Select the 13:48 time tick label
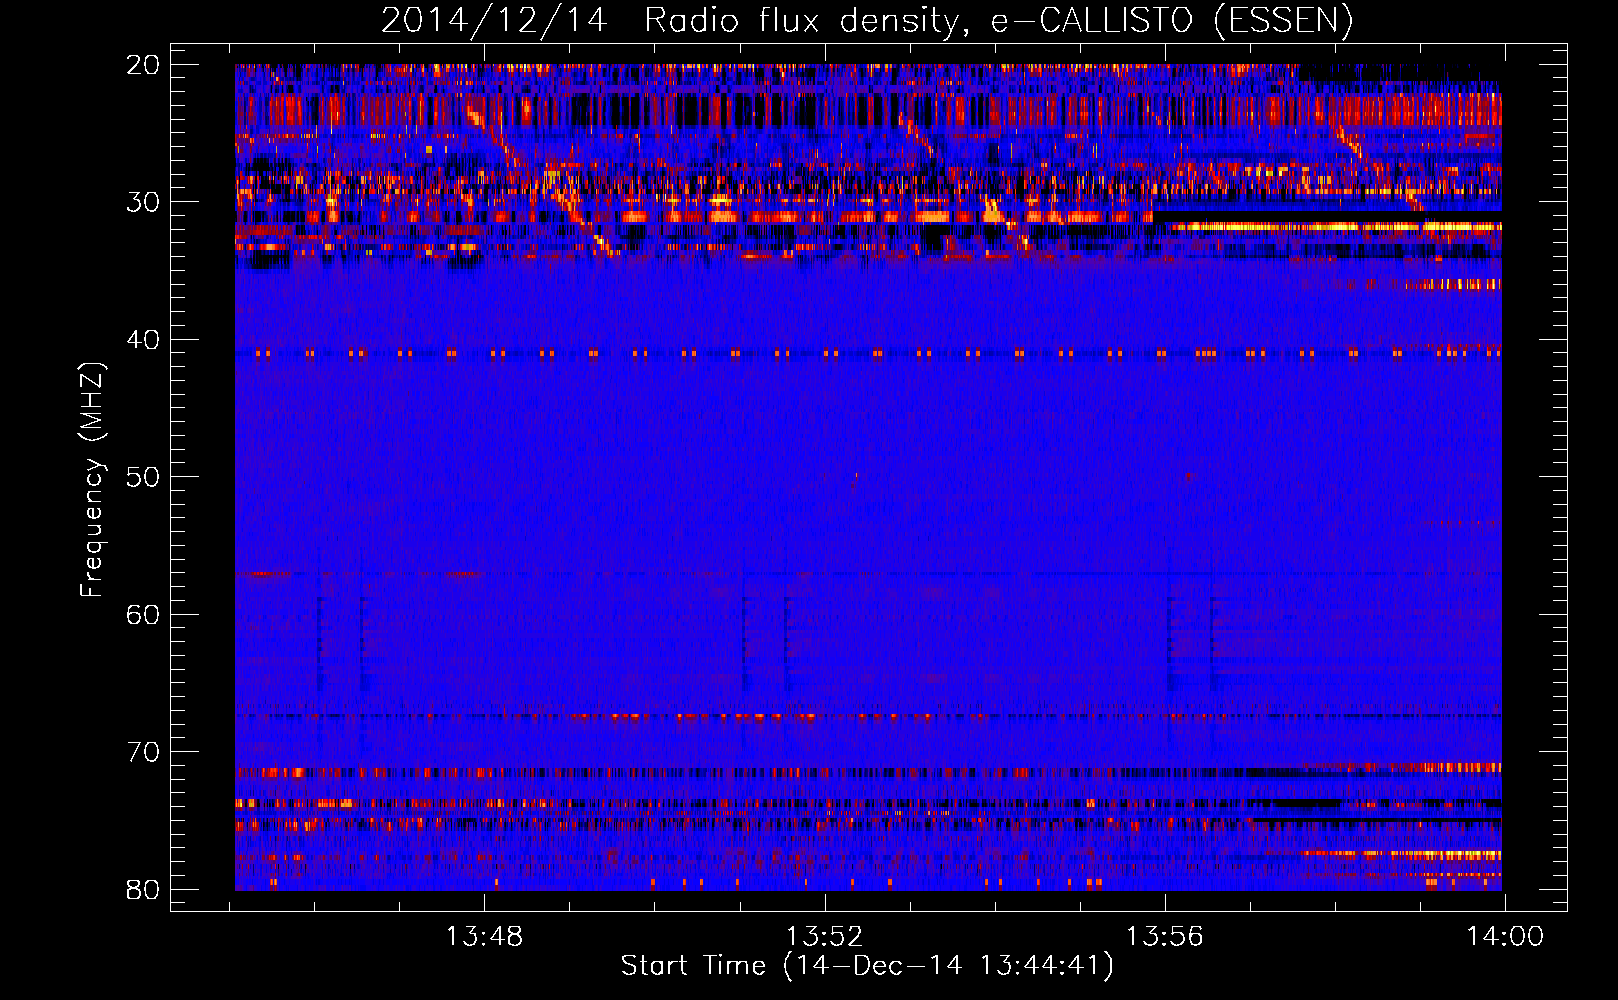The image size is (1618, 1000). tap(484, 937)
